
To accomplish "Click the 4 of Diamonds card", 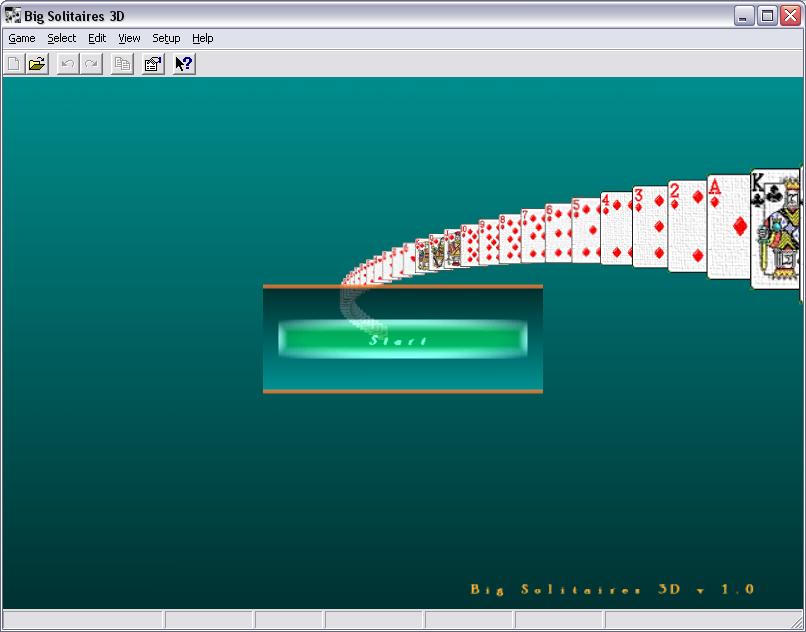I will tap(616, 228).
